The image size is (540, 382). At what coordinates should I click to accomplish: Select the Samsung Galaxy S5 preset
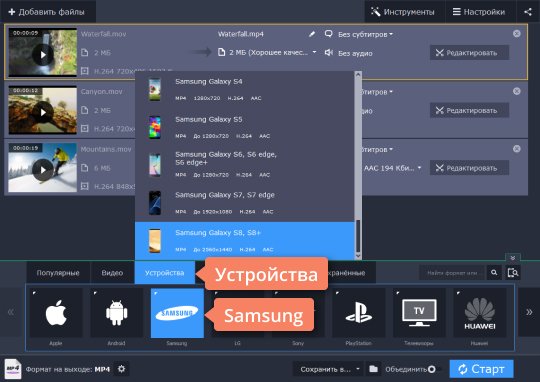tap(245, 127)
